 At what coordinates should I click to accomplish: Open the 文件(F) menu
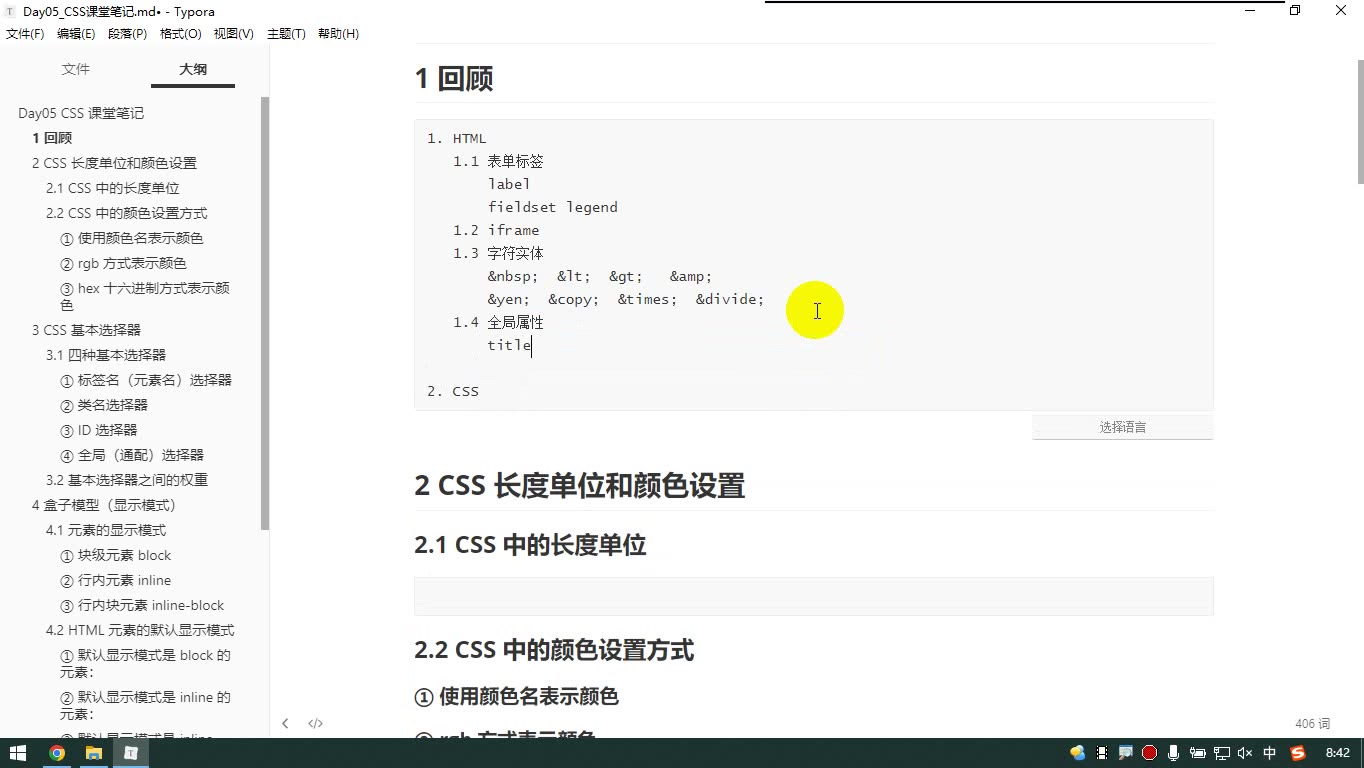point(25,34)
